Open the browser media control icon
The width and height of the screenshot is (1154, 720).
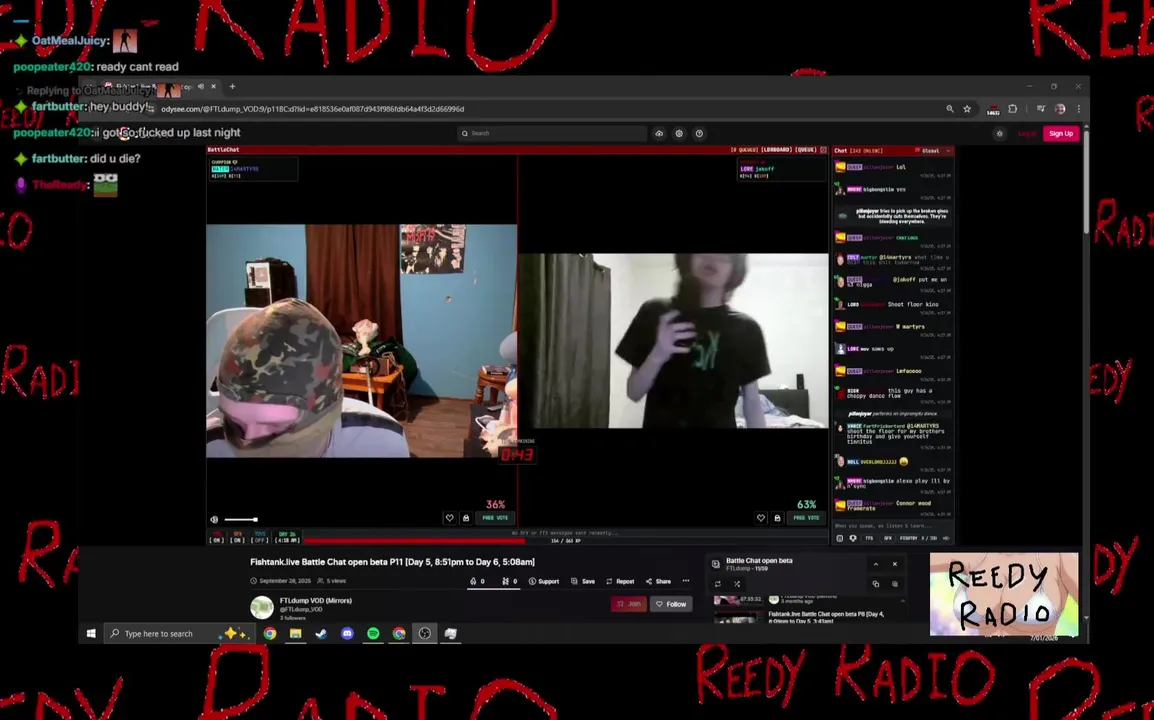(1041, 109)
